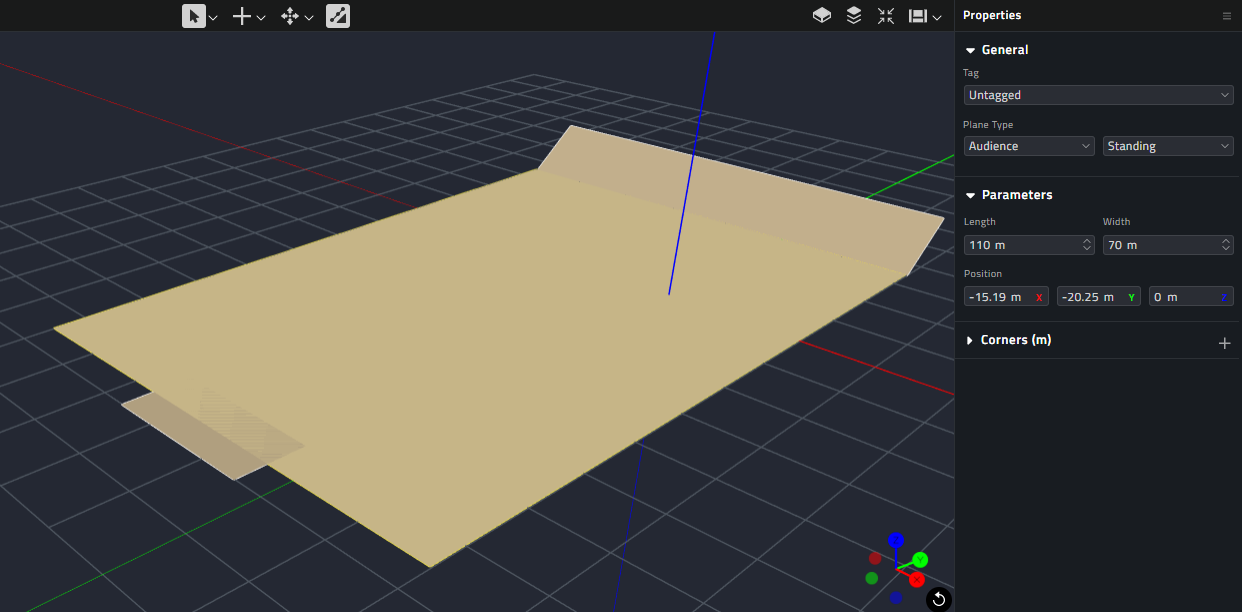Screen dimensions: 1242x612
Task: Click the plus button beside Corners
Action: [x=1224, y=343]
